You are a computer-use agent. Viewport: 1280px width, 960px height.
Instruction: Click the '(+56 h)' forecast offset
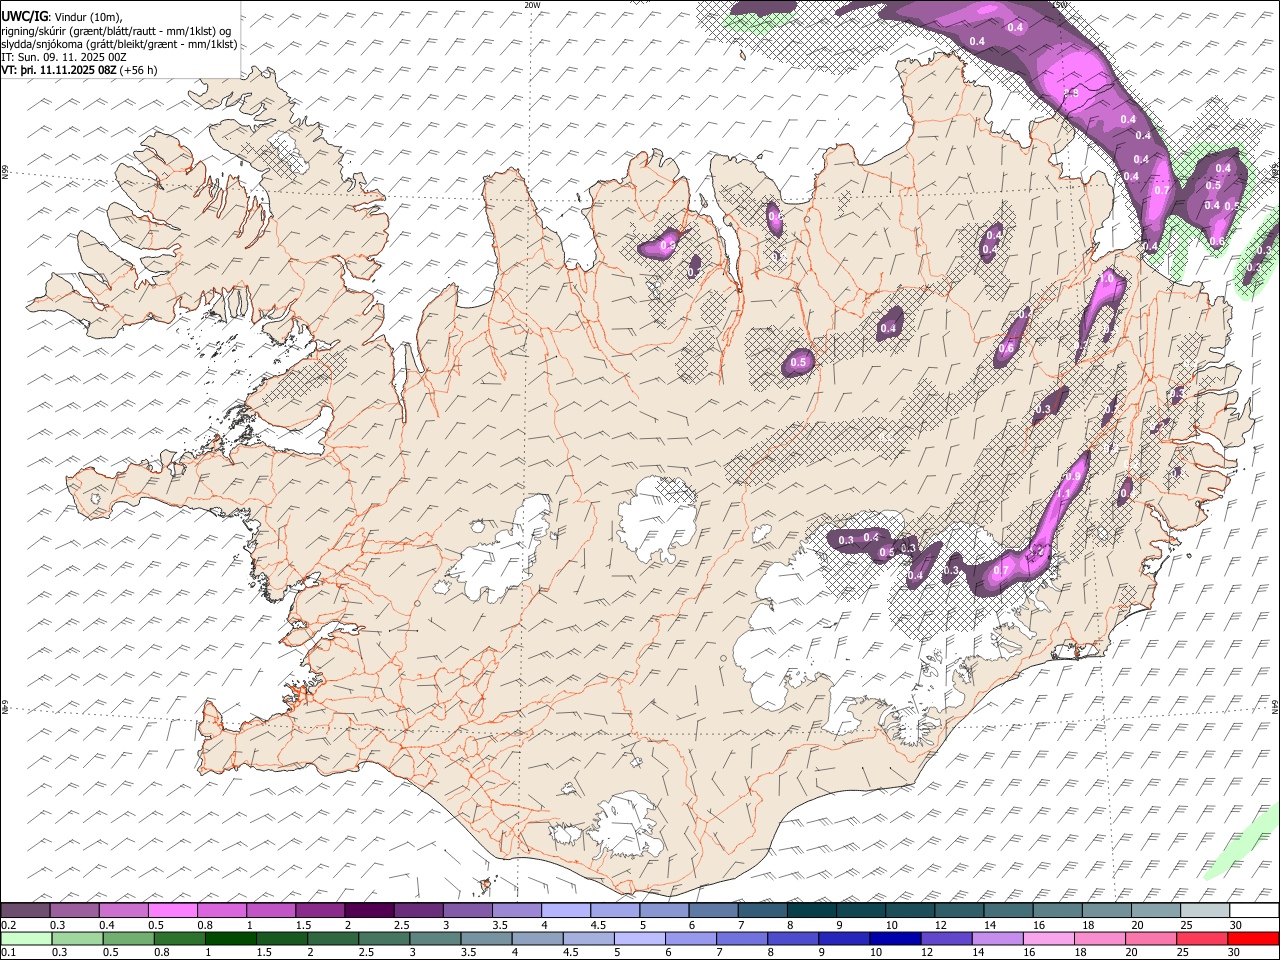click(138, 70)
